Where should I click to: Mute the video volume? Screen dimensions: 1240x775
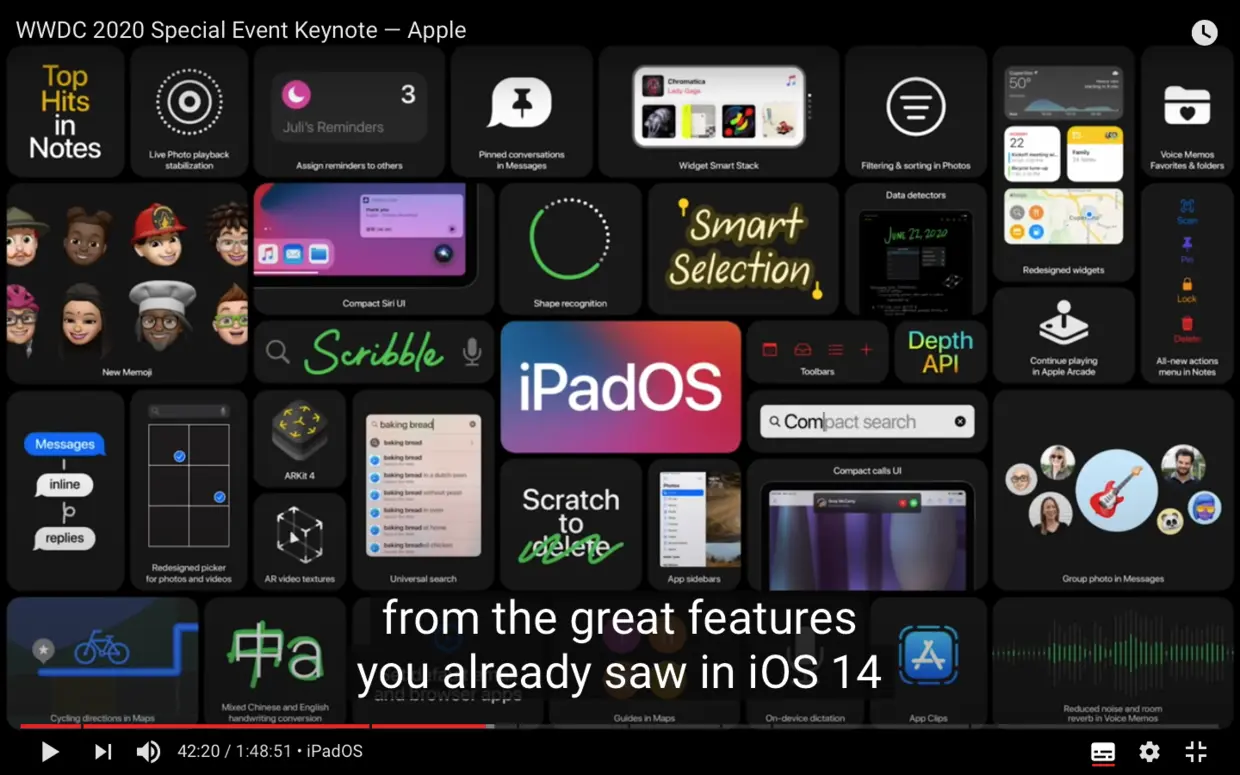coord(148,751)
